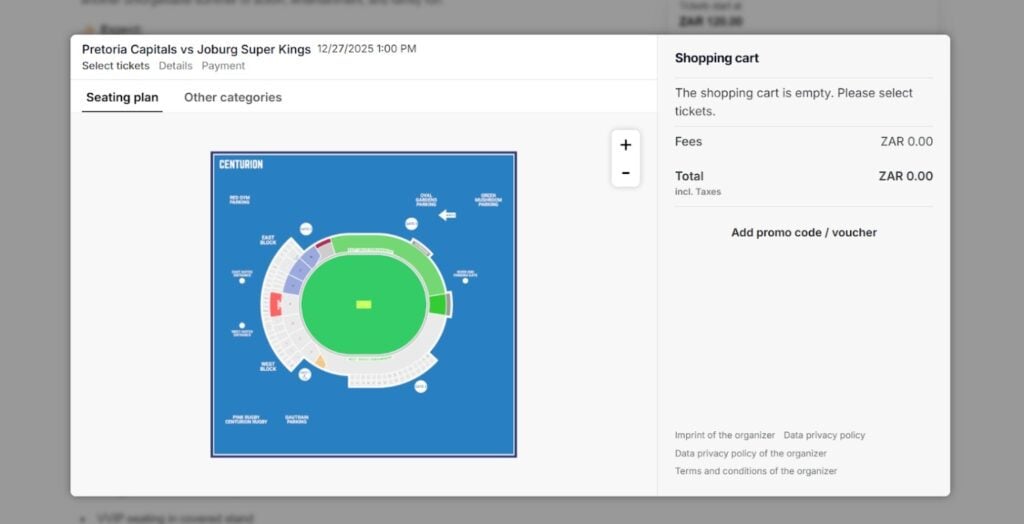
Task: Click the Pretoria Capitals vs Joburg Super Kings title
Action: pyautogui.click(x=196, y=50)
